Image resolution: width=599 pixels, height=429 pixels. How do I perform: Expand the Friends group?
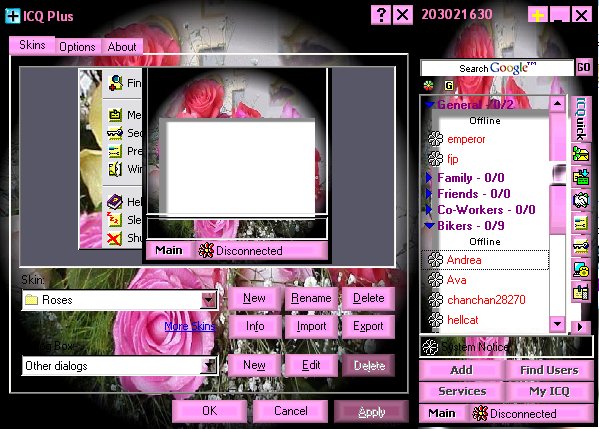[429, 194]
